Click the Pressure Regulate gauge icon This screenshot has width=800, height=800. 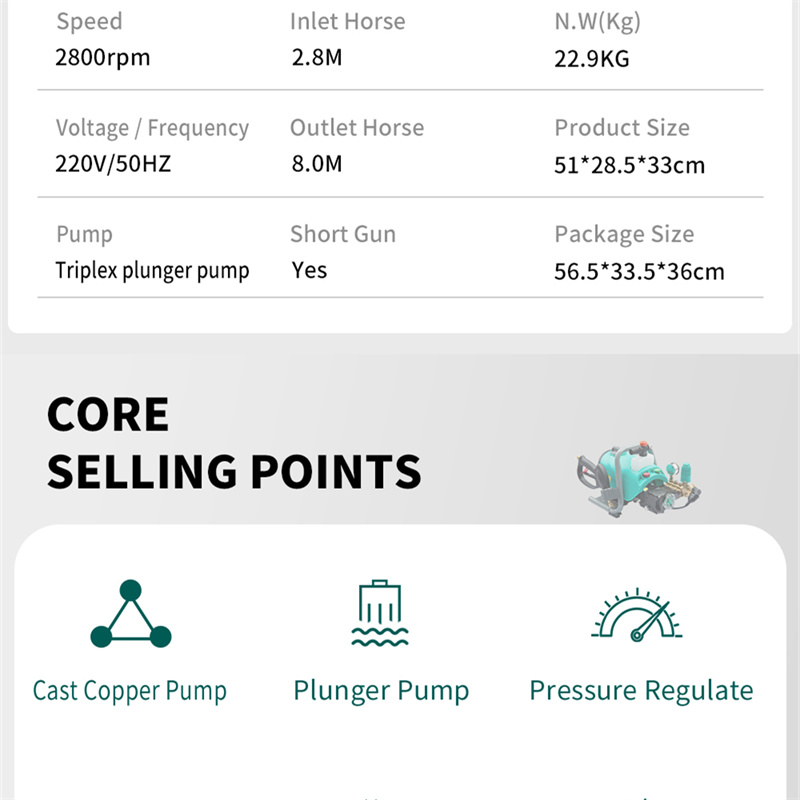click(x=636, y=614)
